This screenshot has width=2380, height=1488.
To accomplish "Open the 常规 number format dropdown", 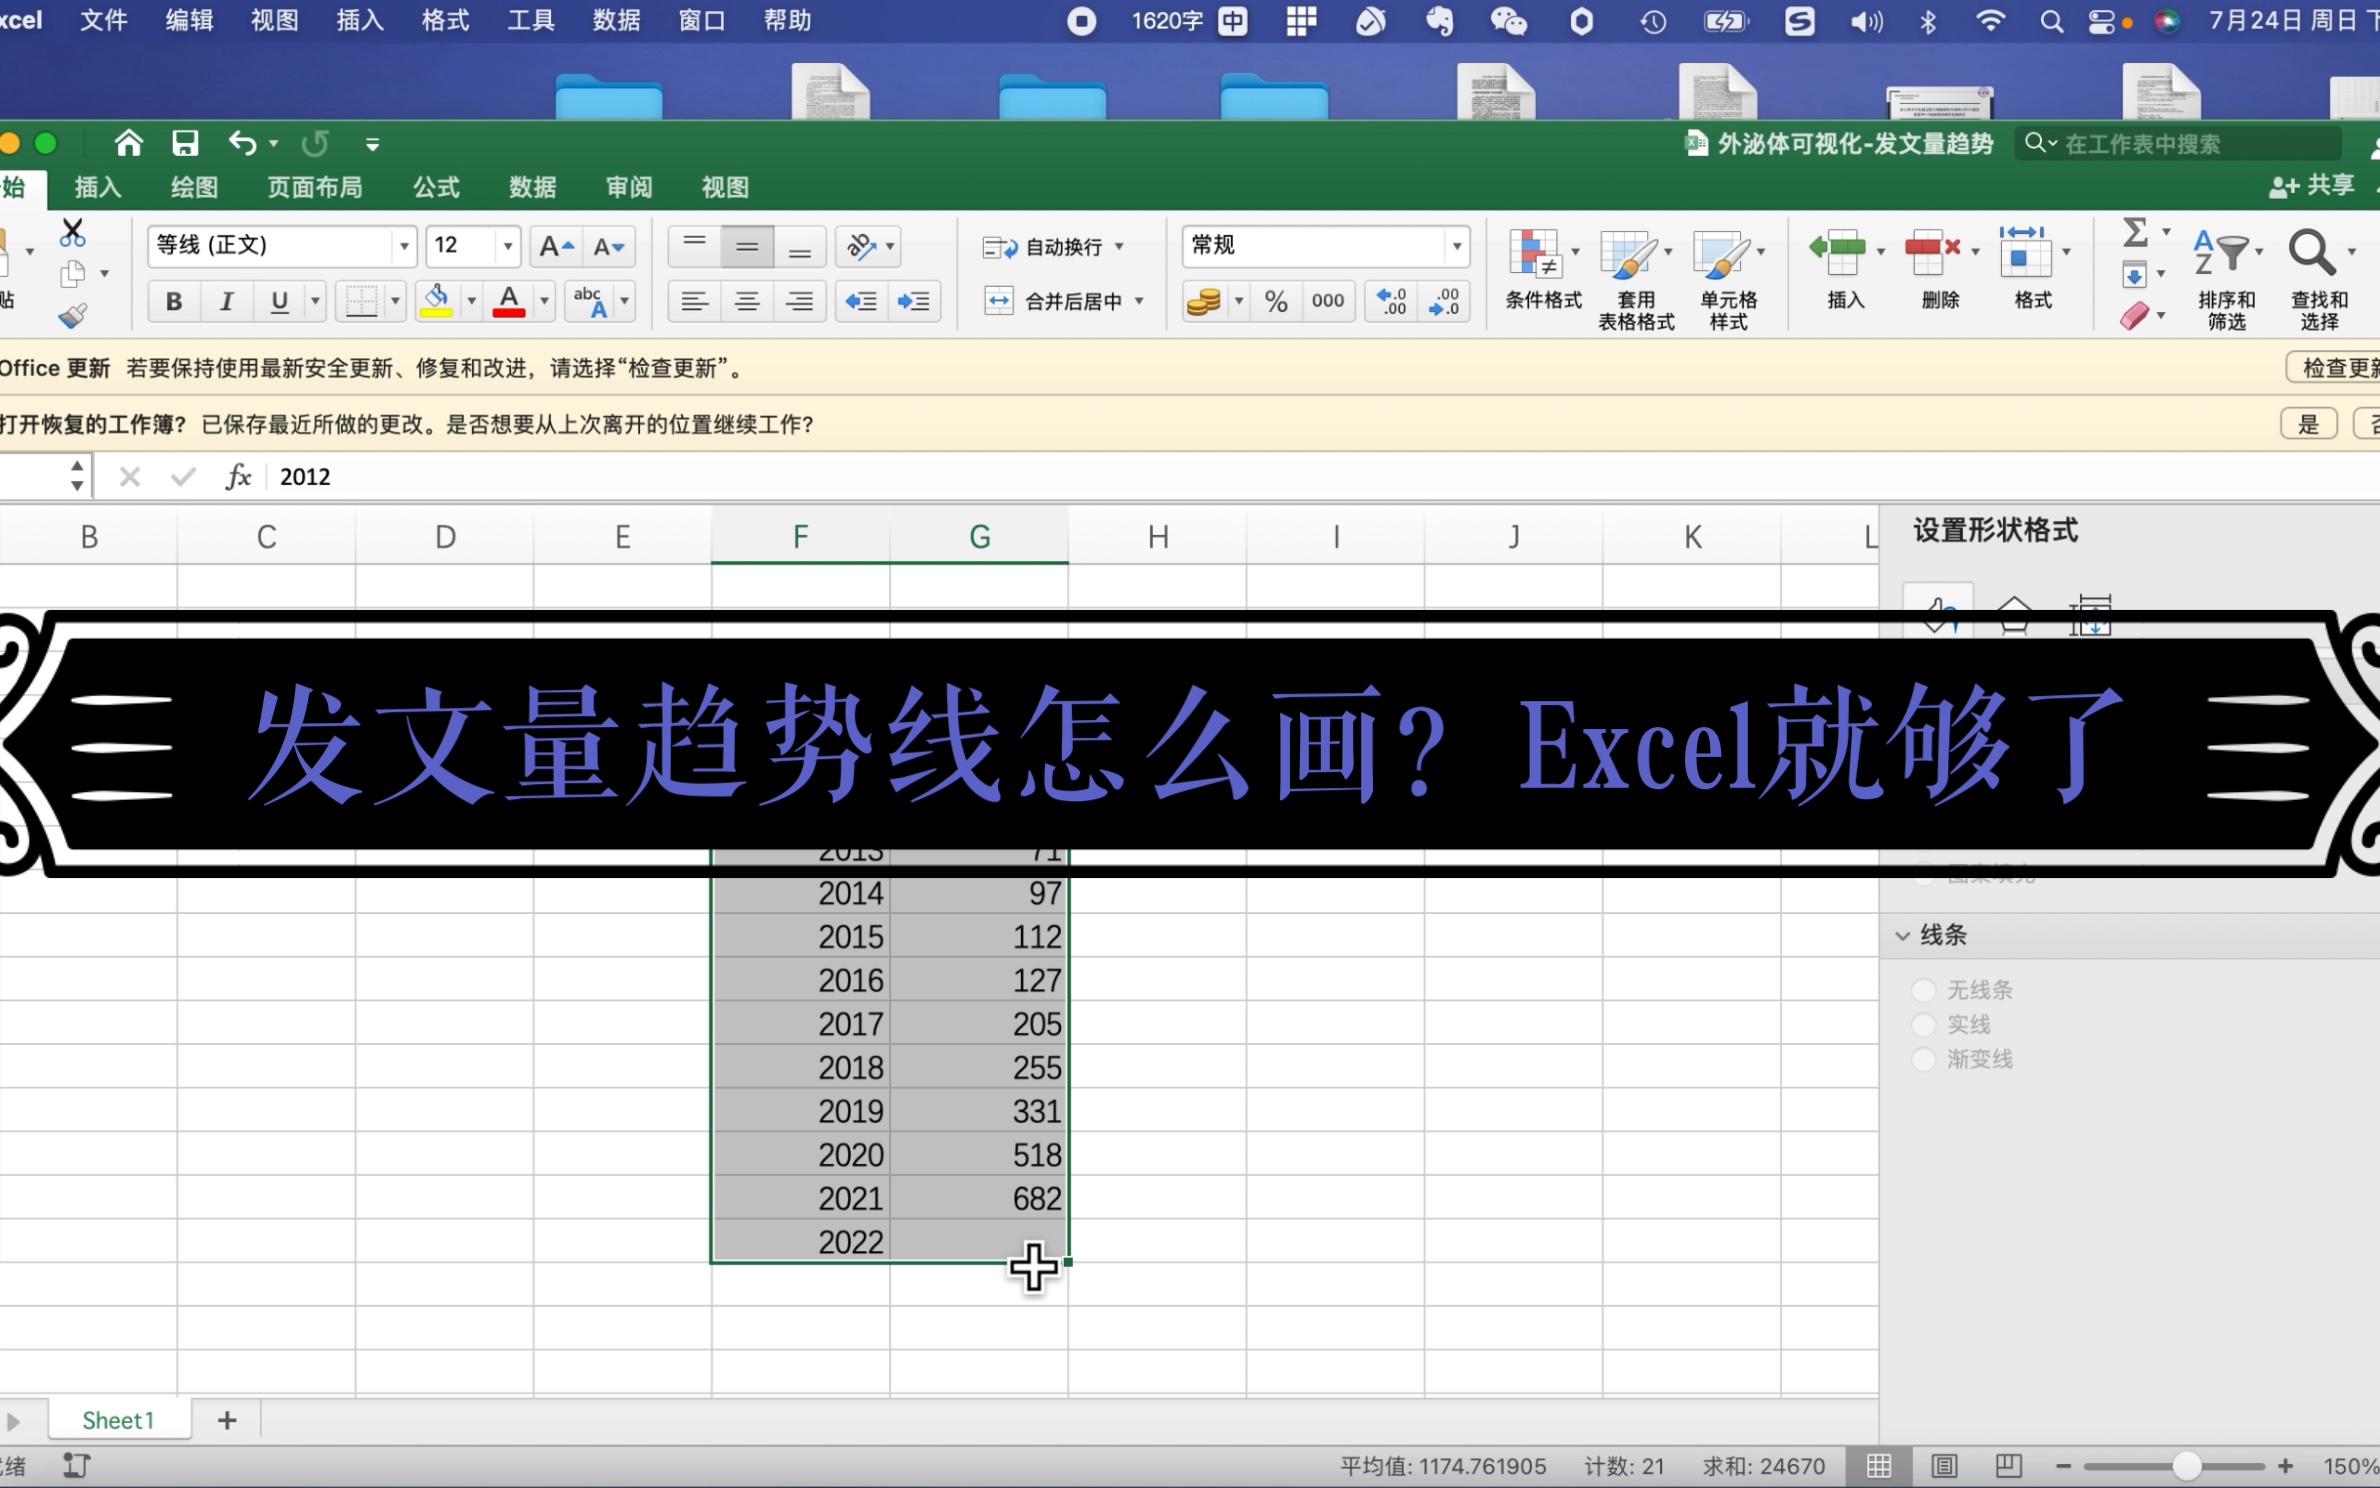I will point(1456,246).
